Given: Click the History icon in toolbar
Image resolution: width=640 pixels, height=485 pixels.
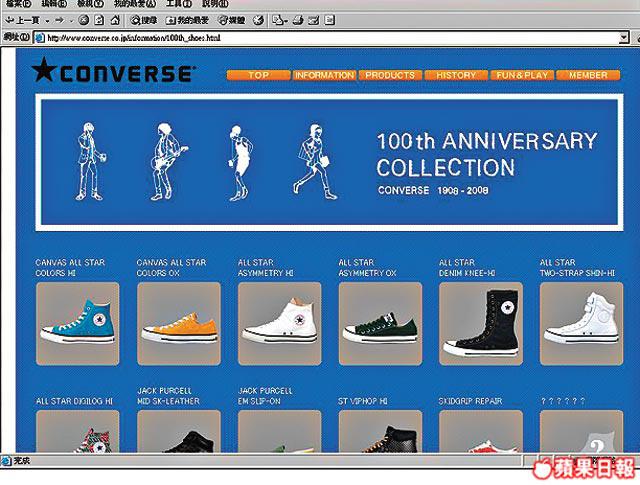Looking at the screenshot, I should [258, 20].
